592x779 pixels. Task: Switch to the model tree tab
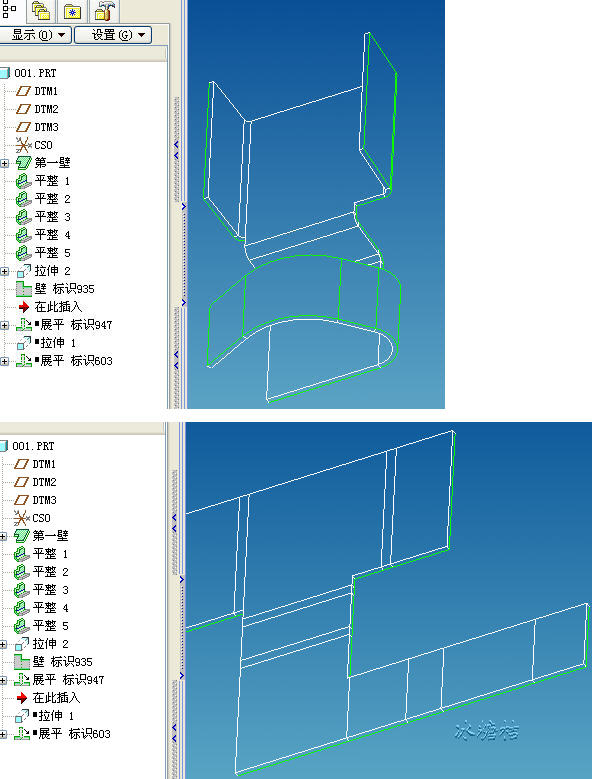9,10
